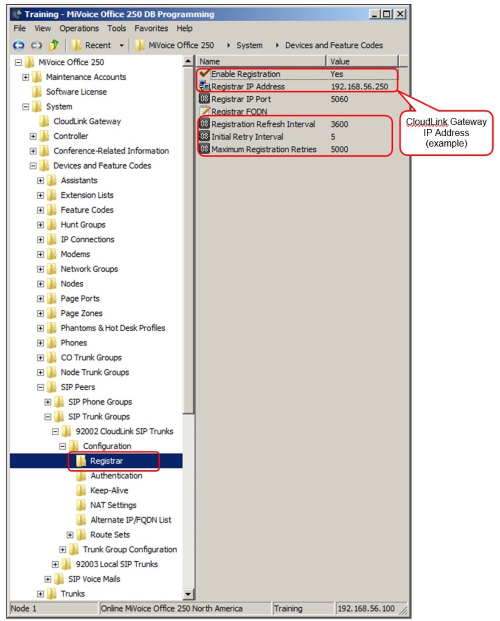500x621 pixels.
Task: Click the Registrar IP Port numeric icon
Action: click(204, 98)
